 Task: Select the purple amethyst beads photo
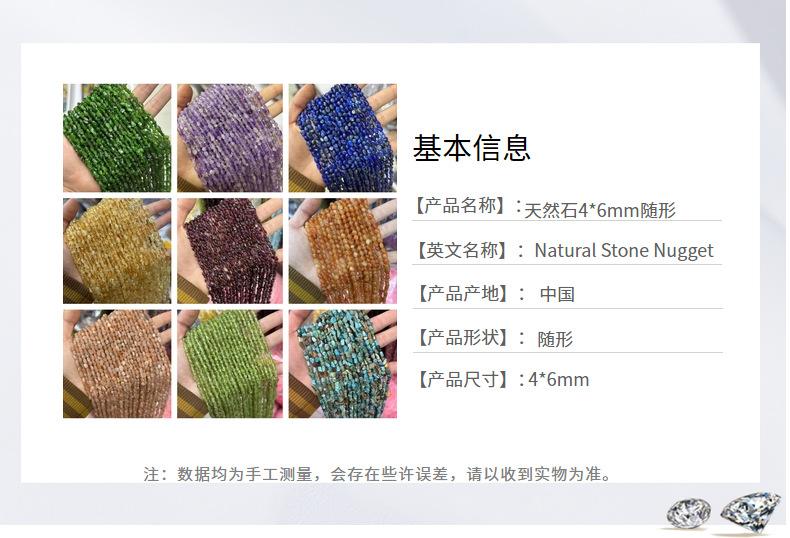(230, 138)
